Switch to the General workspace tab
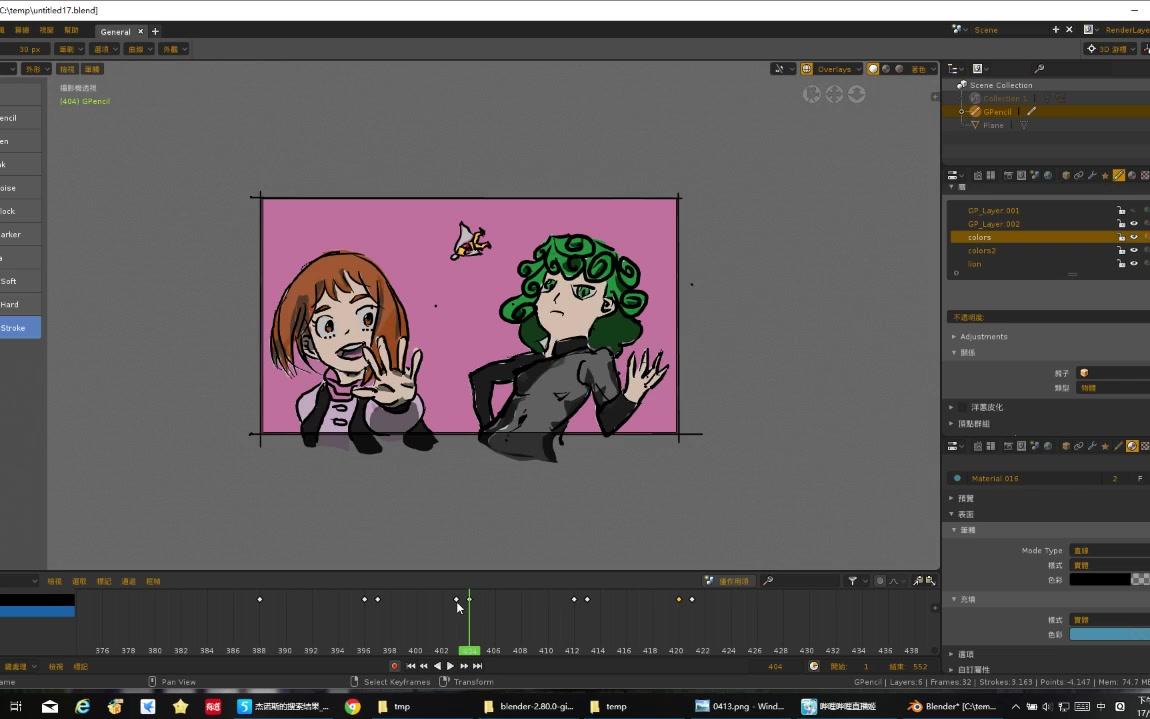 point(115,32)
